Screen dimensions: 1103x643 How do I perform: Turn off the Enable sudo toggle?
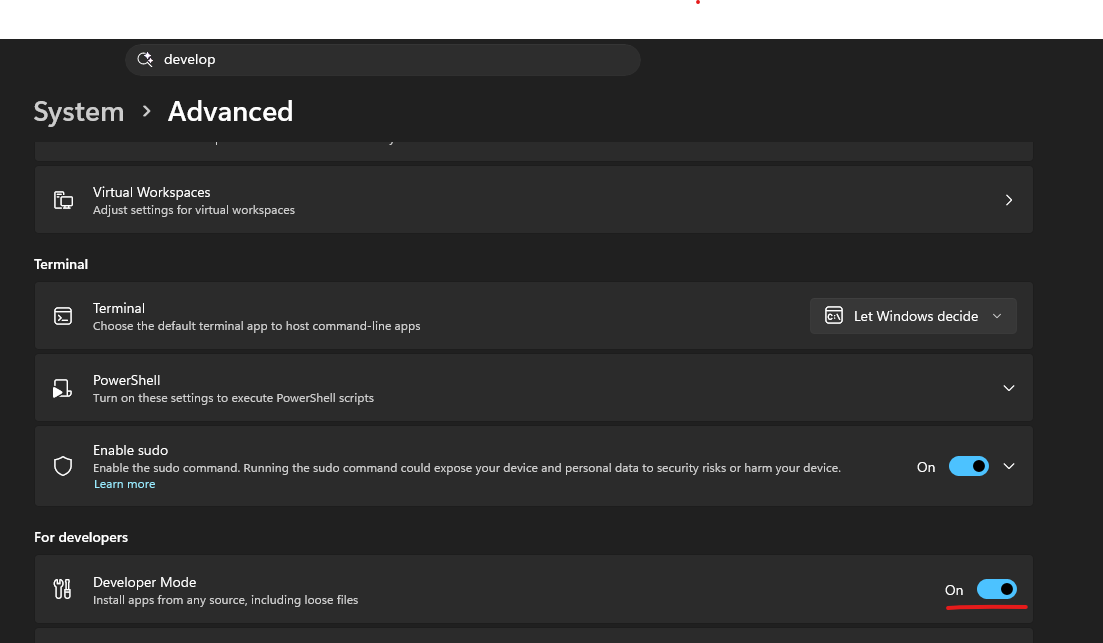point(969,466)
